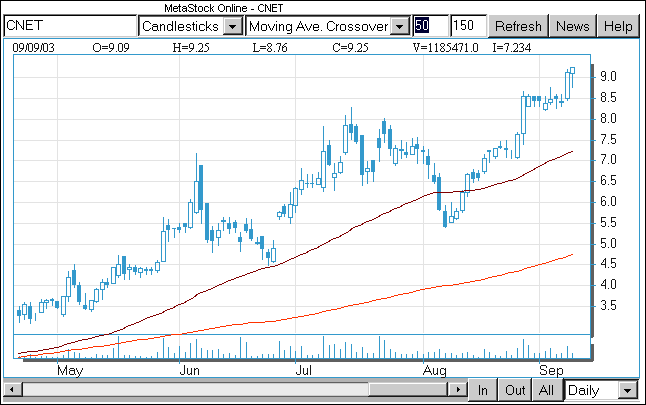646x405 pixels.
Task: Zoom in with the In button
Action: coord(483,390)
